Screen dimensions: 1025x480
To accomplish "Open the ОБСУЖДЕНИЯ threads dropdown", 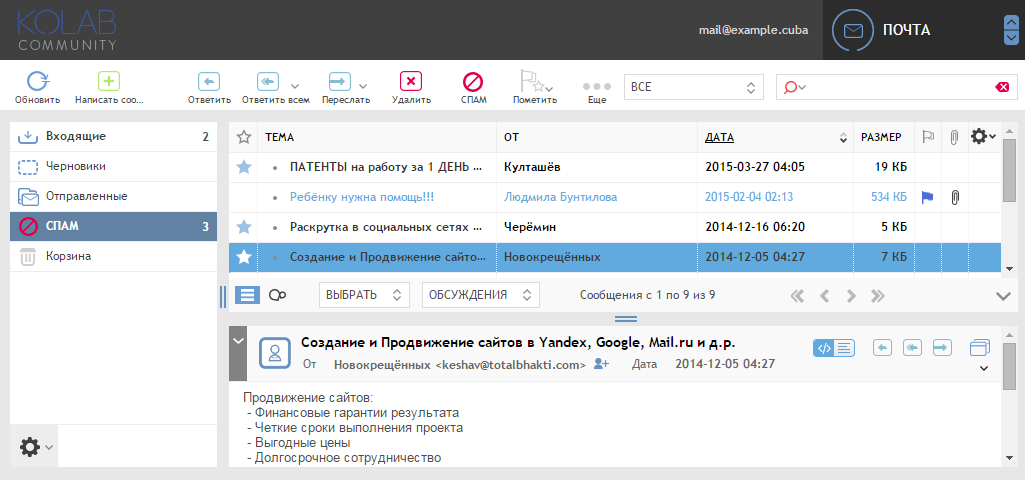I will [480, 295].
